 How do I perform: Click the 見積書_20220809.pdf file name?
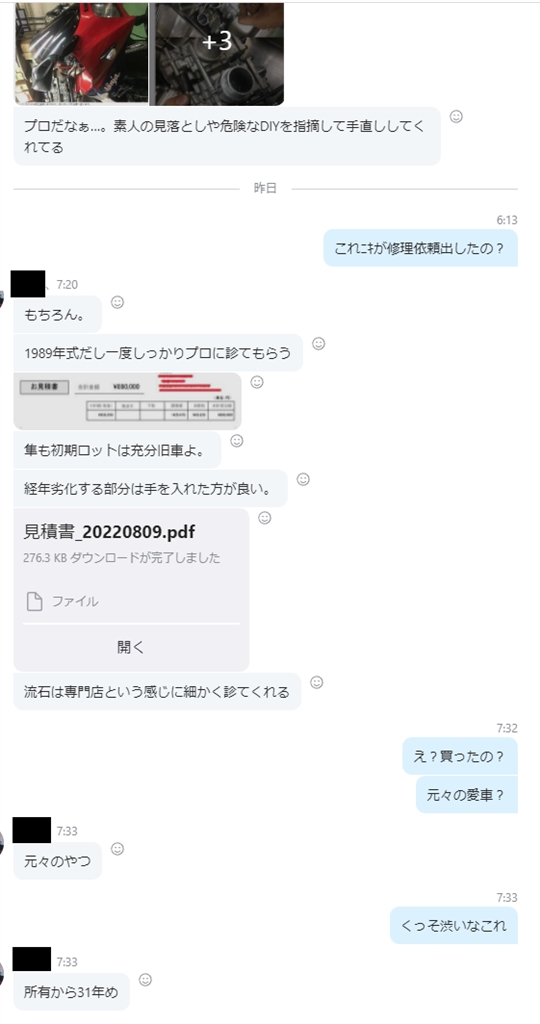point(109,532)
